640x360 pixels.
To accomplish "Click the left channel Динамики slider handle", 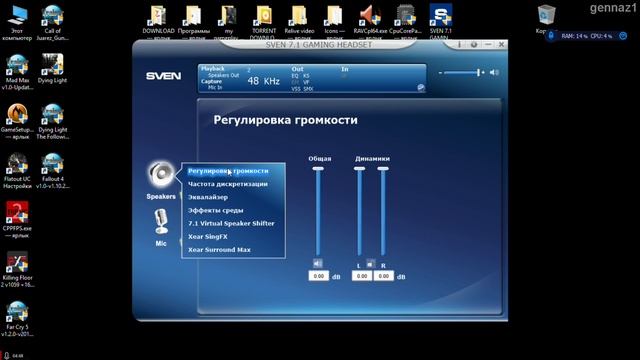I will [360, 169].
